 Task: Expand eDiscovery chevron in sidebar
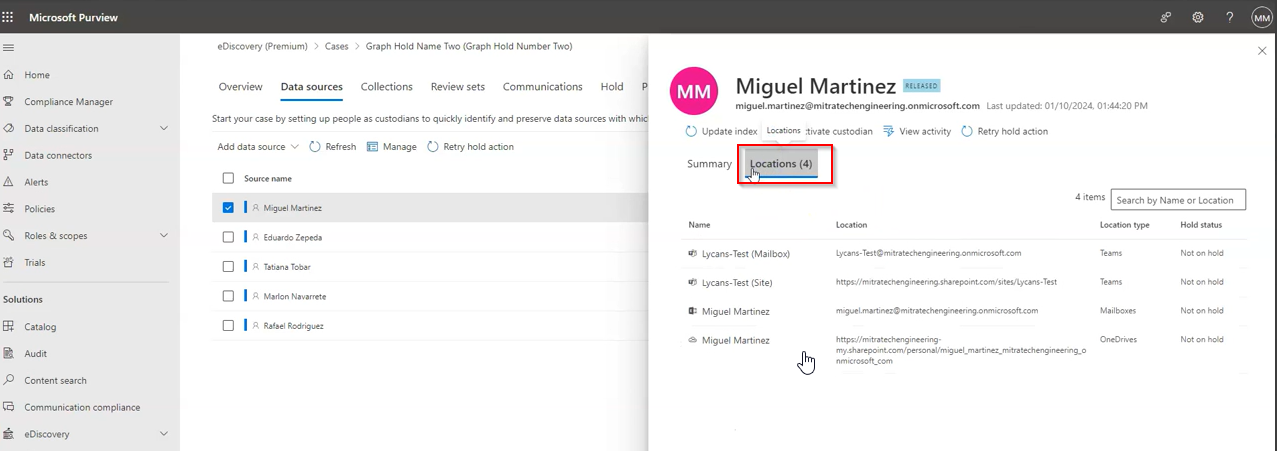coord(164,434)
